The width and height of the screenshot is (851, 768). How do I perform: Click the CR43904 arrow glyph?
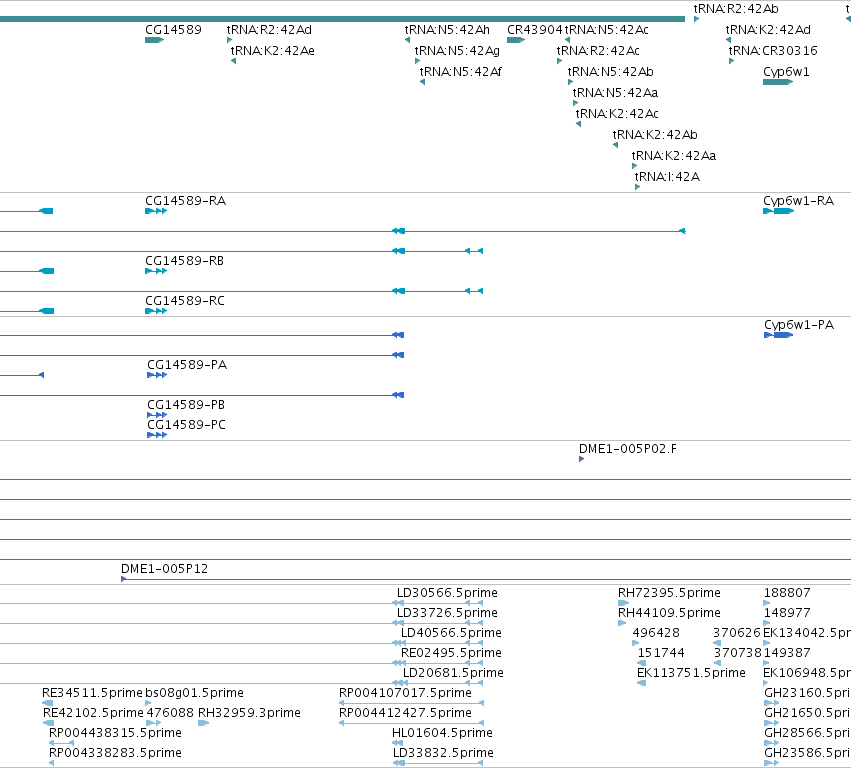click(x=516, y=40)
